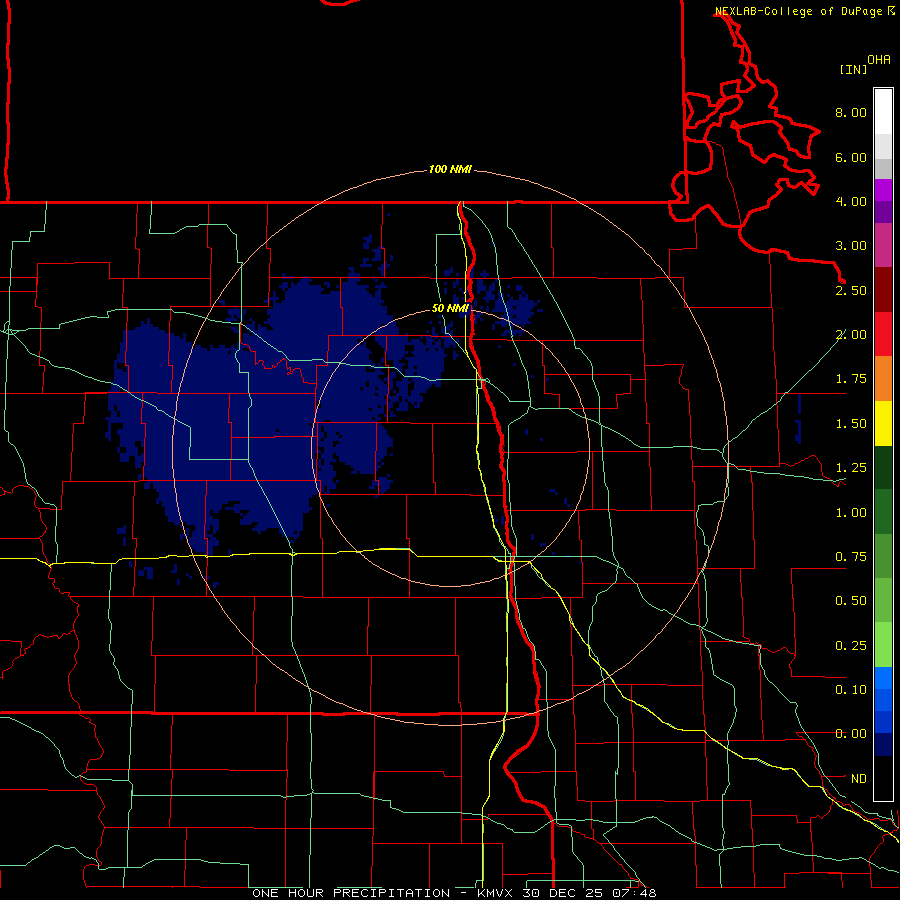Click the black ND segment of color scale
Screen dimensions: 900x900
[x=883, y=778]
